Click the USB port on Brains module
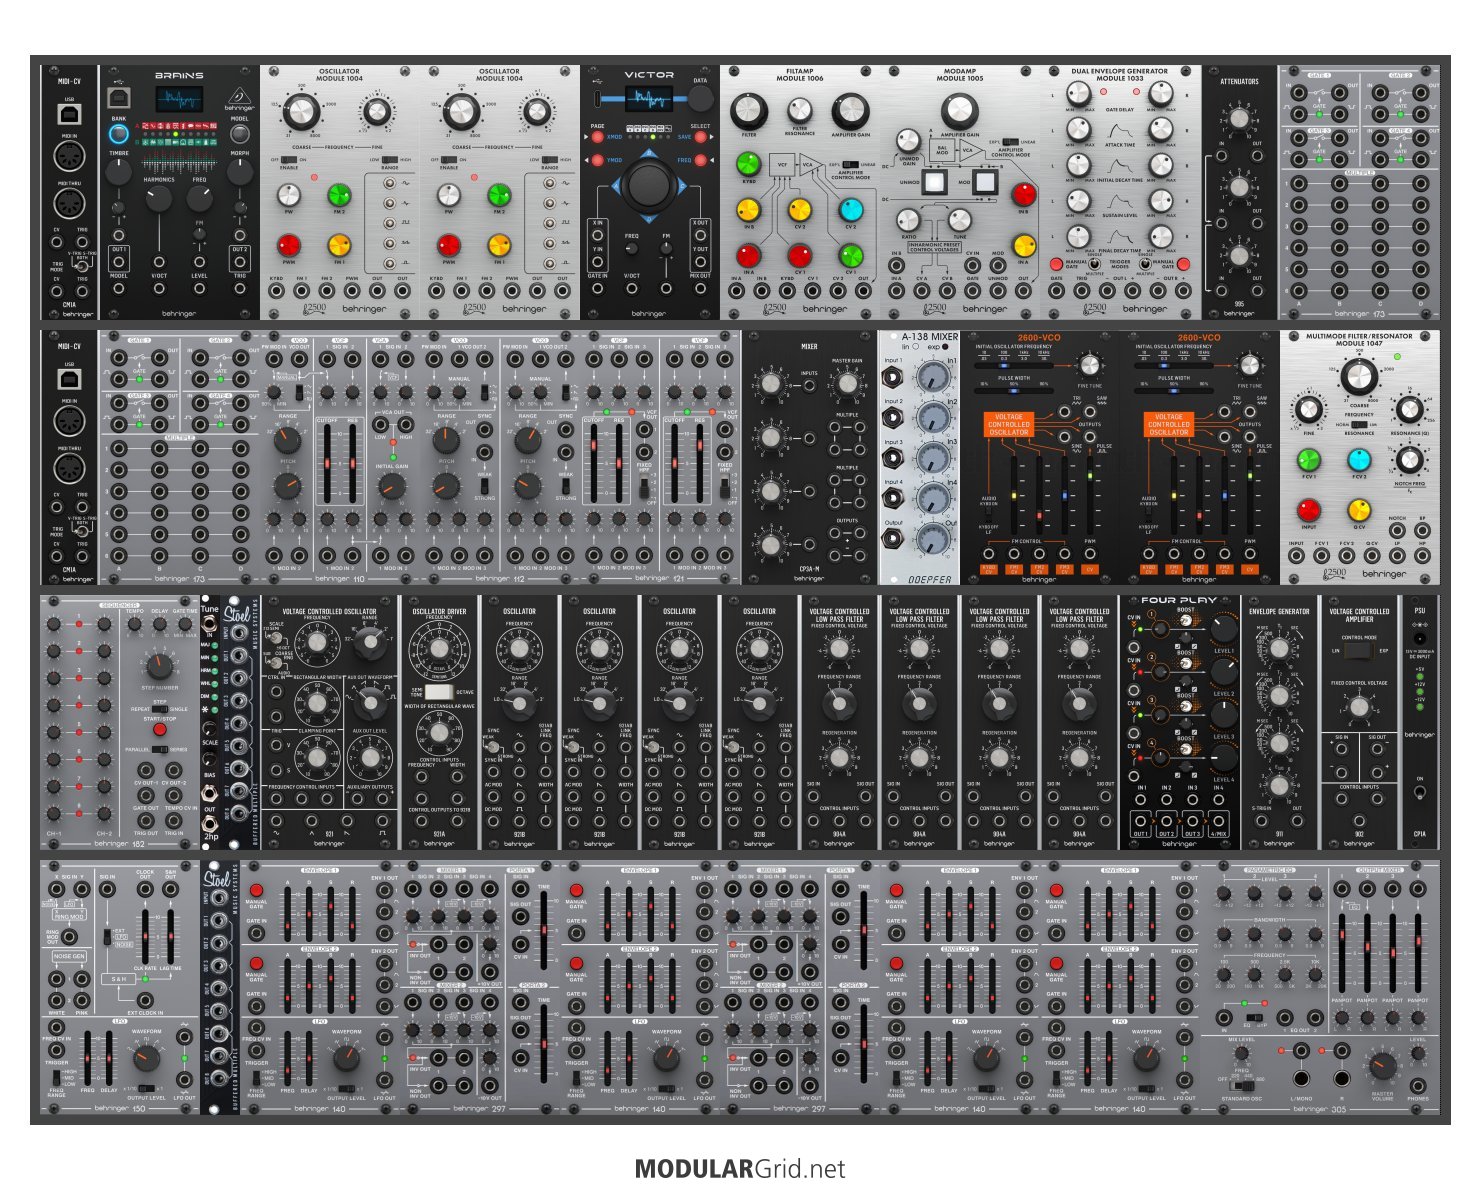This screenshot has height=1190, width=1481. coord(119,98)
